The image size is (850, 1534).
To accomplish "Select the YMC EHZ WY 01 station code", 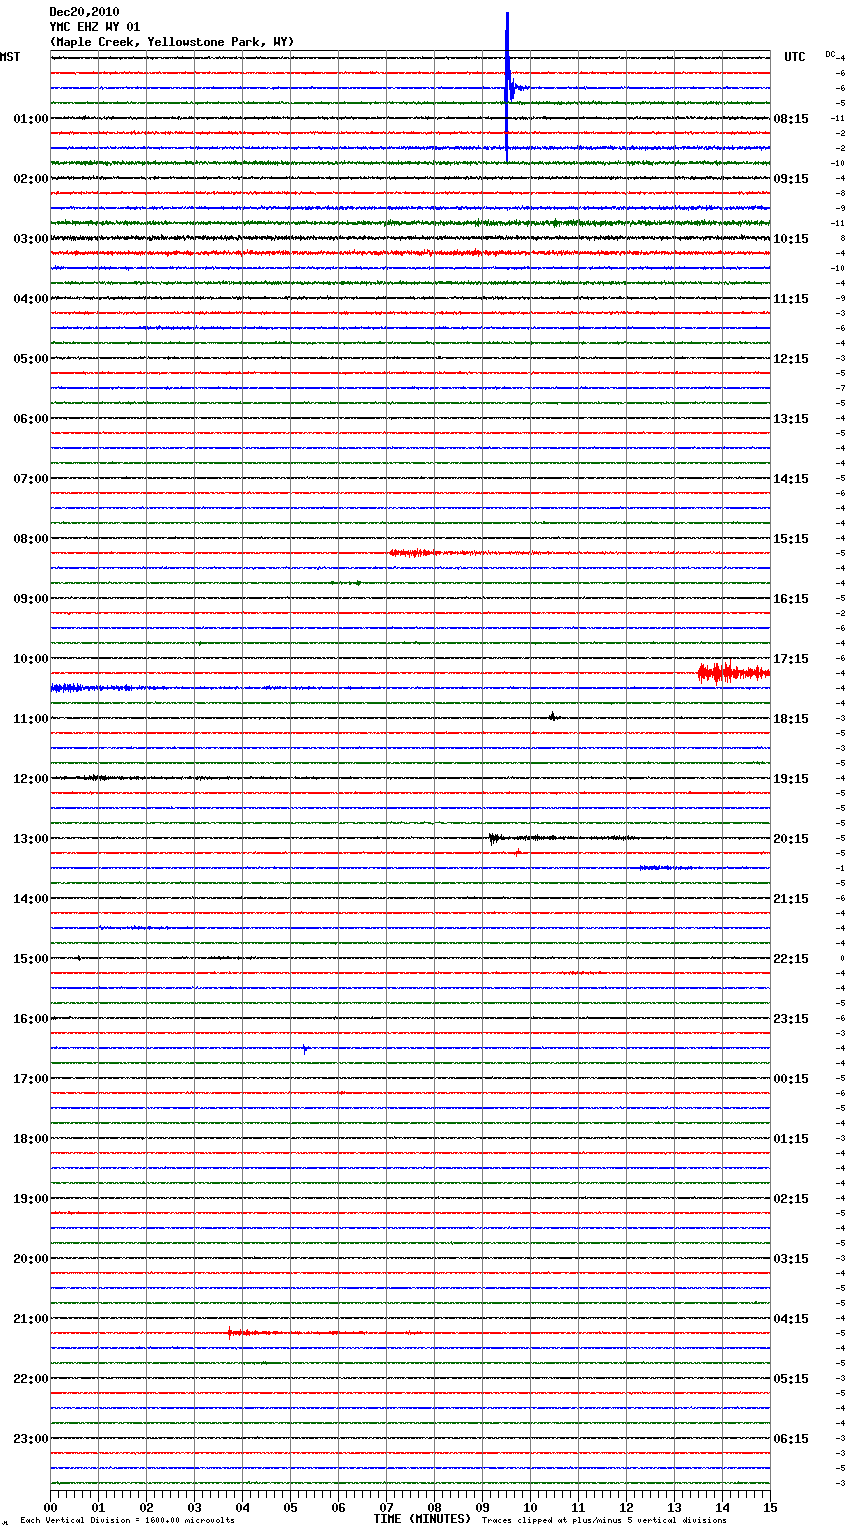I will pyautogui.click(x=95, y=27).
